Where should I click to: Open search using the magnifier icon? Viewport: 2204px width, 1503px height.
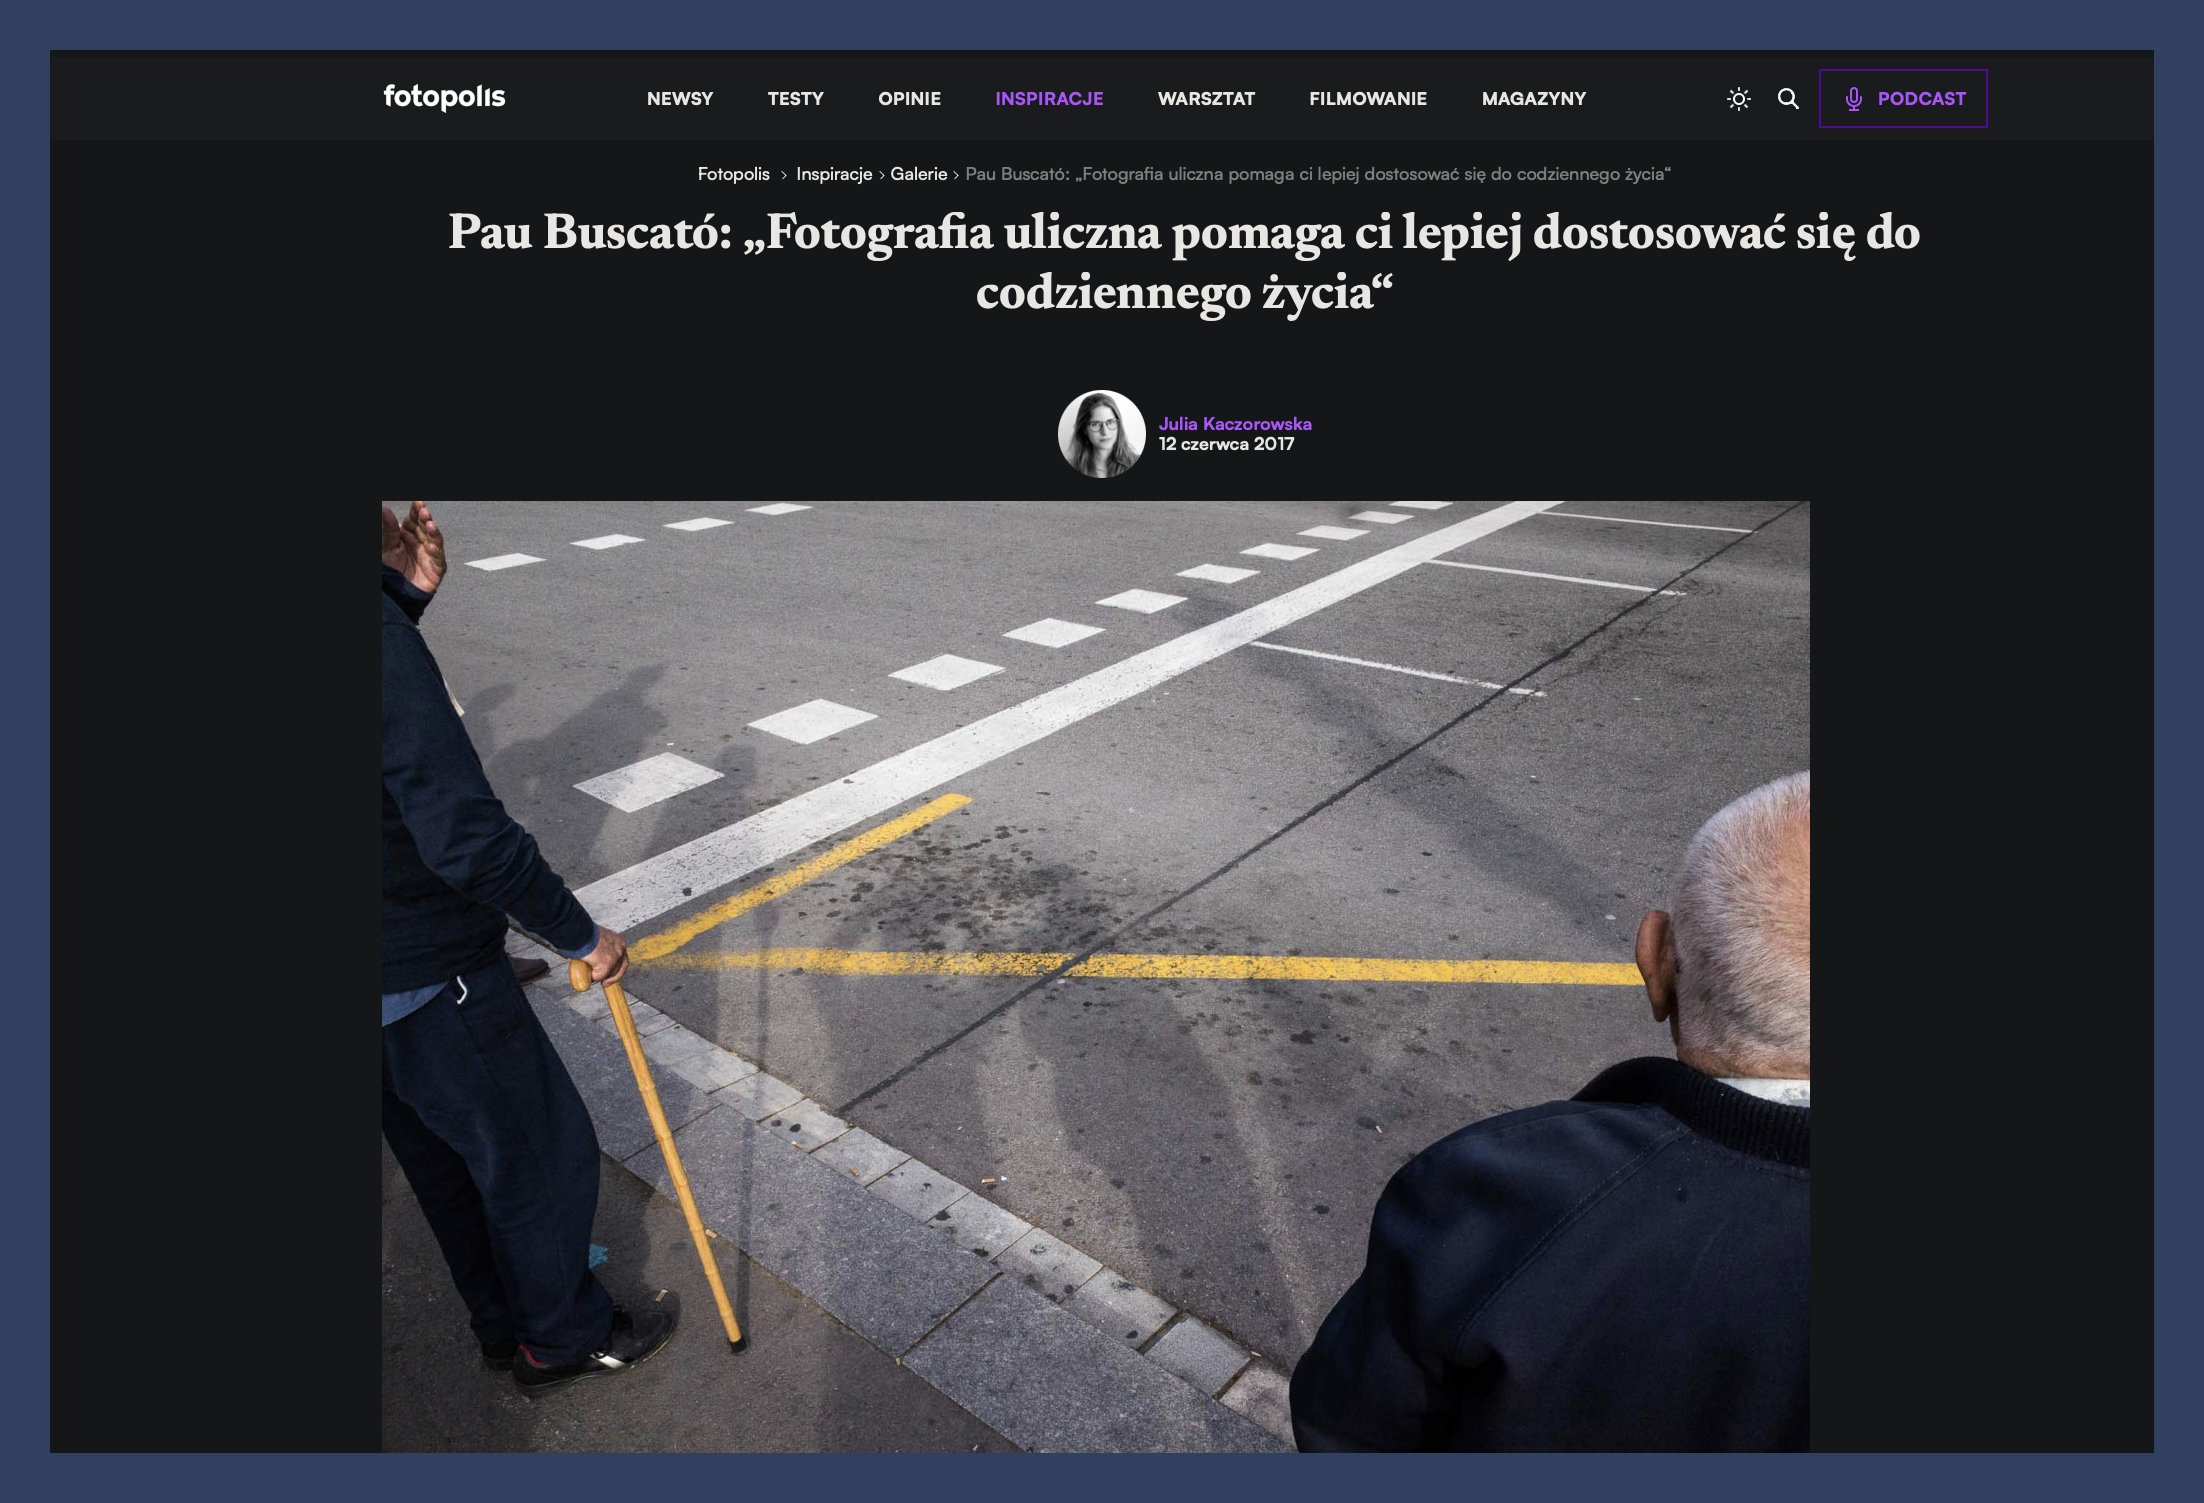click(x=1789, y=98)
